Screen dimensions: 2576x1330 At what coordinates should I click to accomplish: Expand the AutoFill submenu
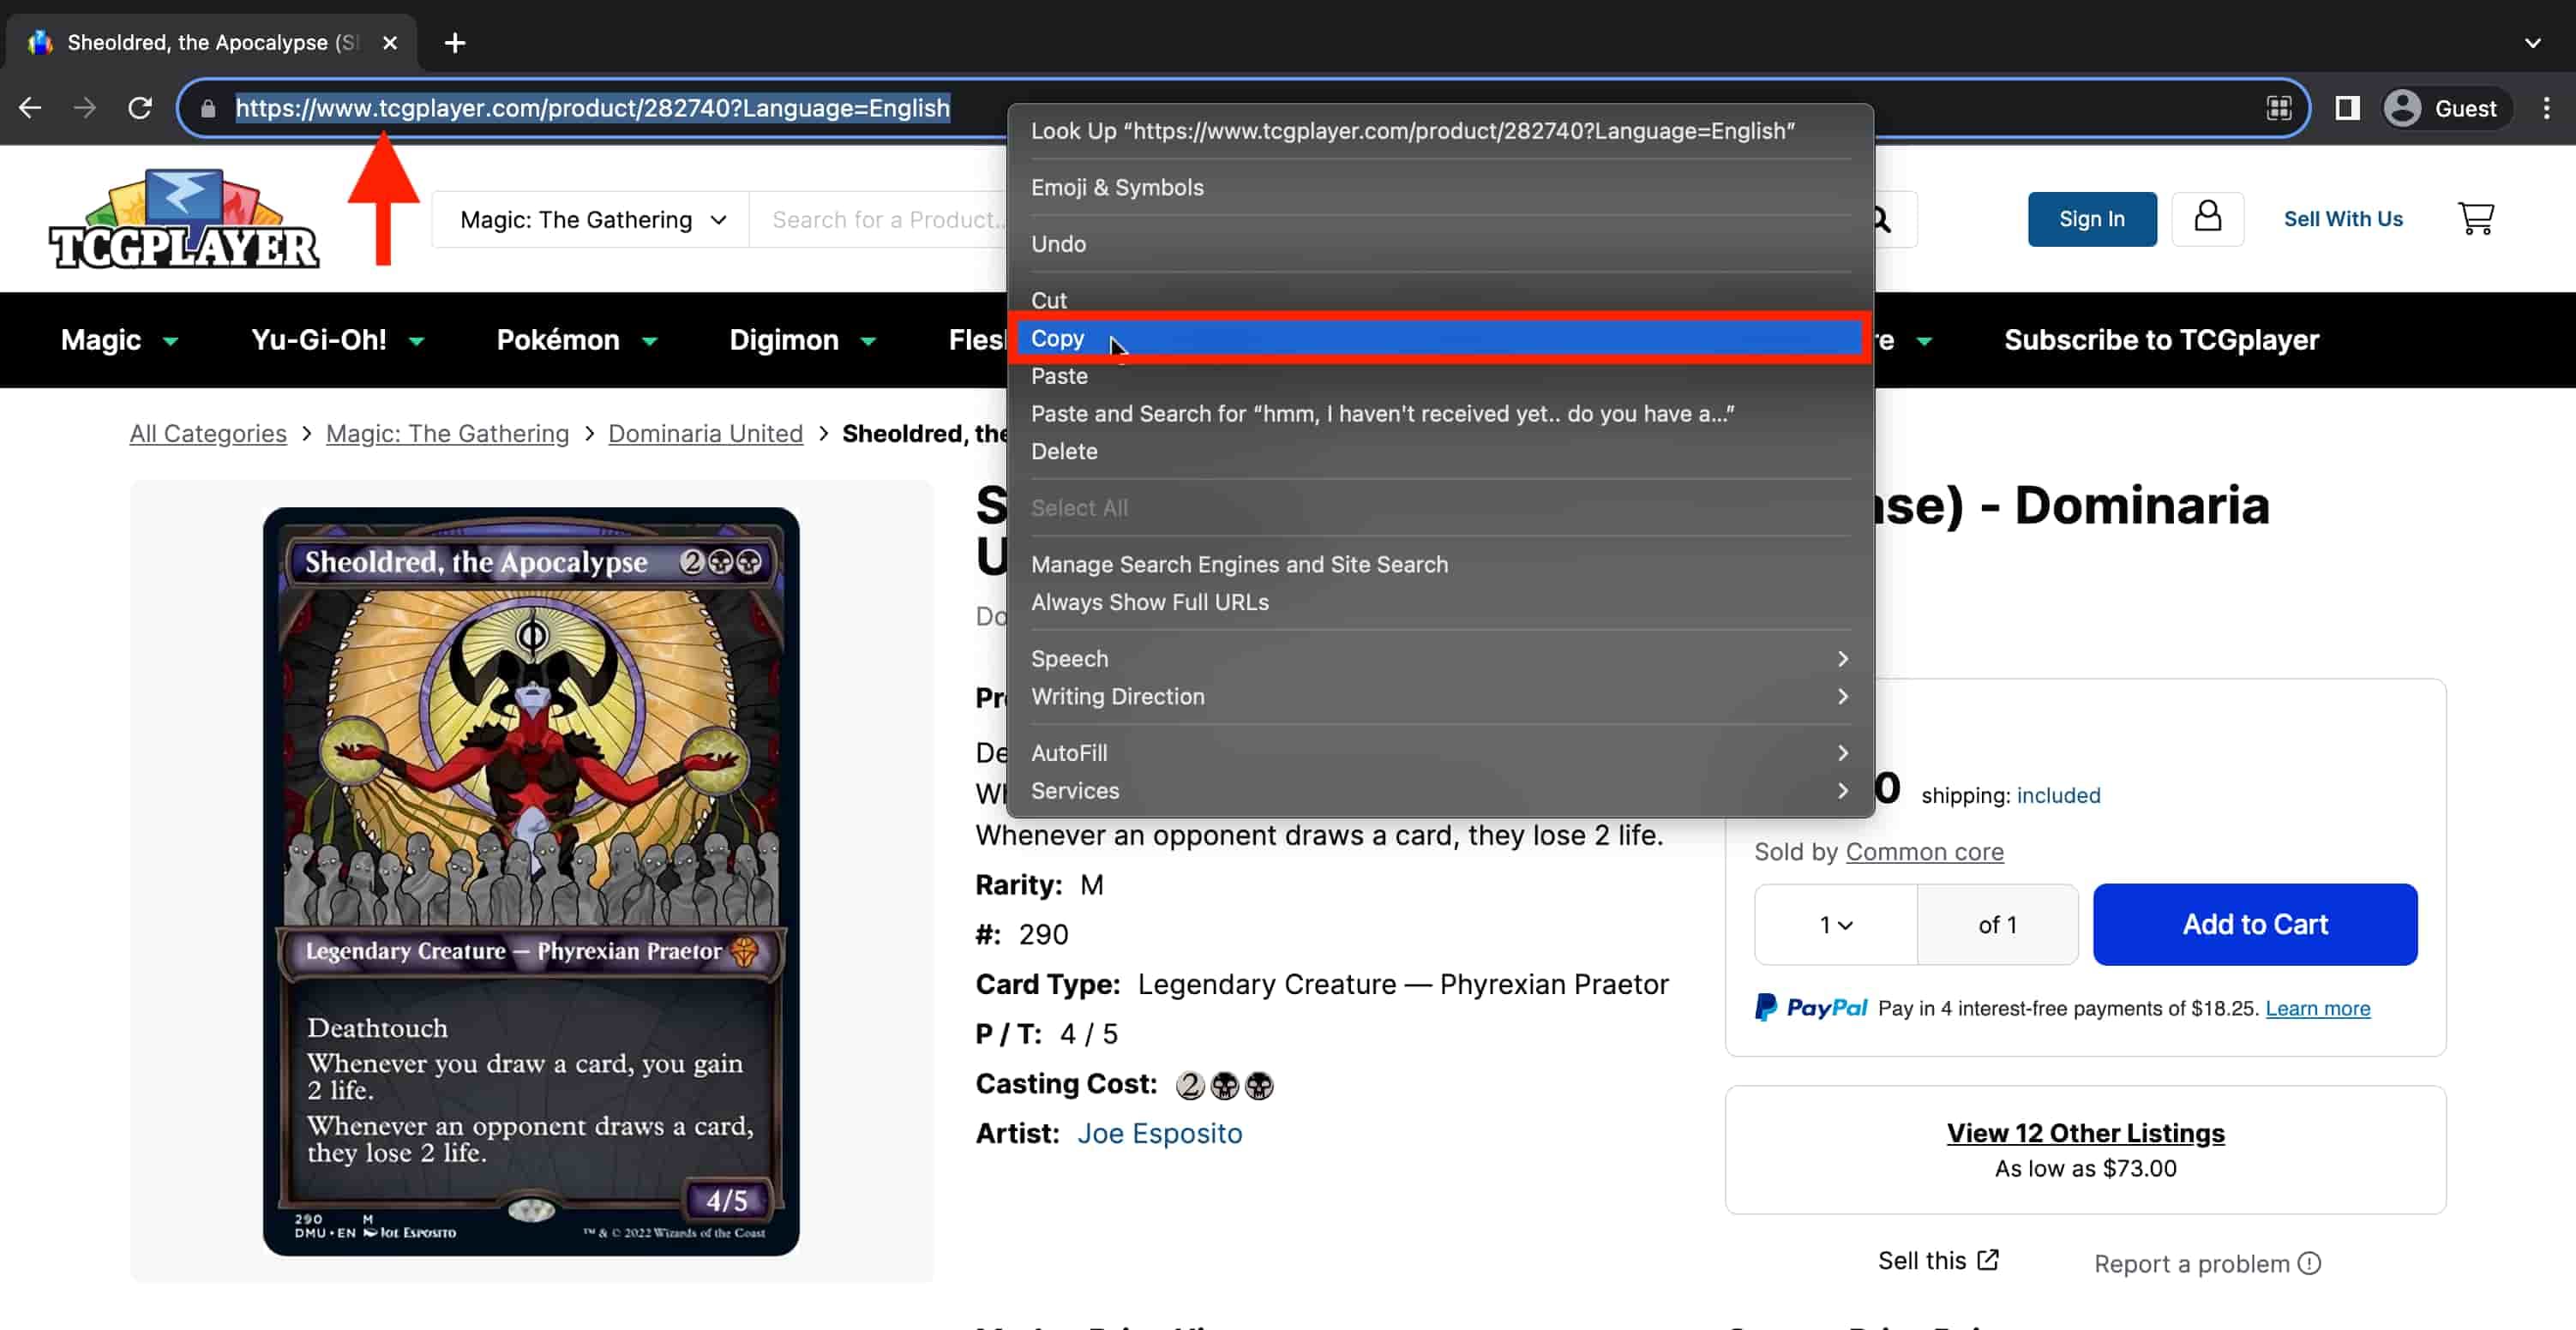[x=1440, y=753]
